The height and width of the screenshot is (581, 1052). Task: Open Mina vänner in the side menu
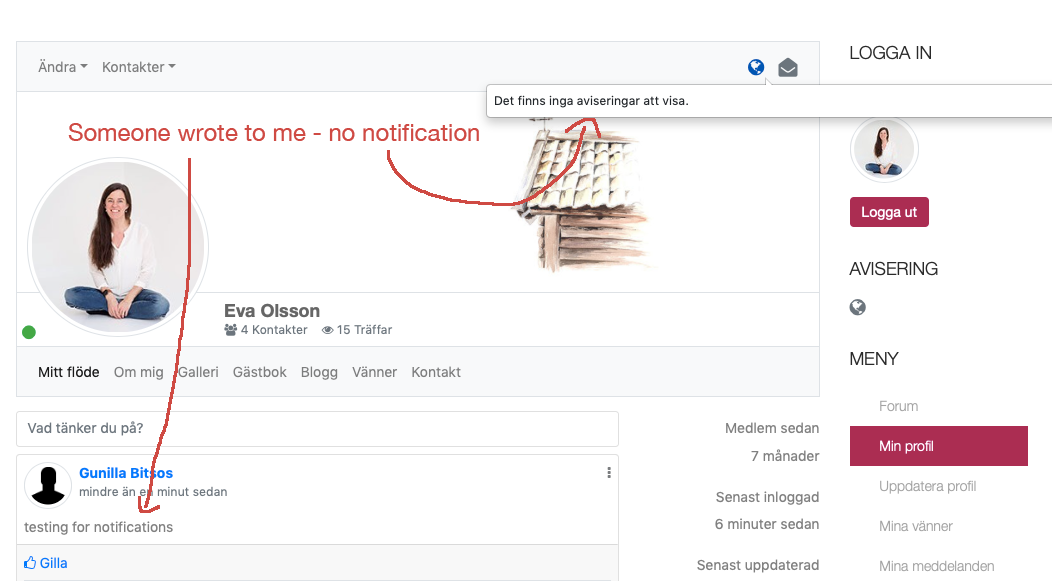[x=916, y=527]
